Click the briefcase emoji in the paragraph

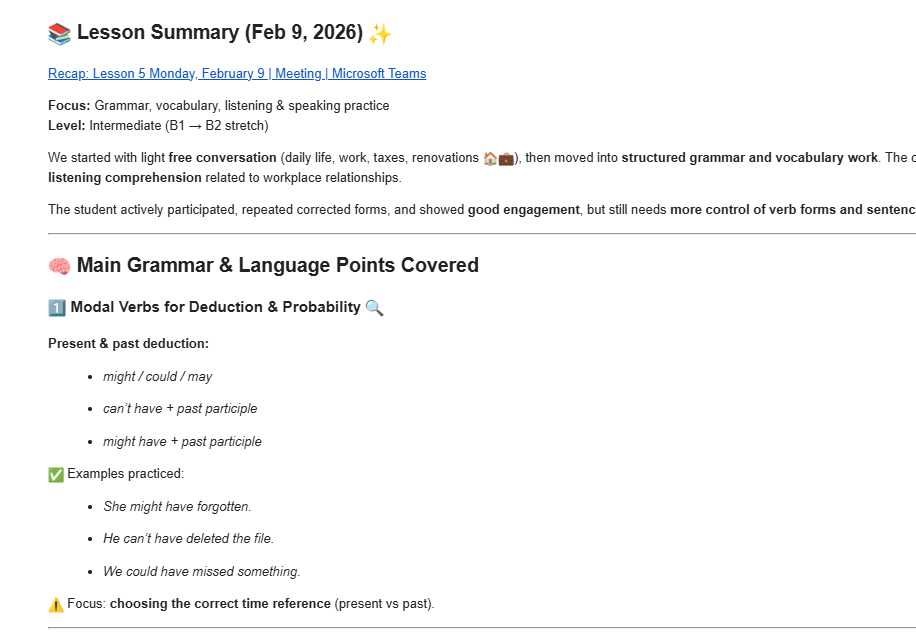click(506, 158)
